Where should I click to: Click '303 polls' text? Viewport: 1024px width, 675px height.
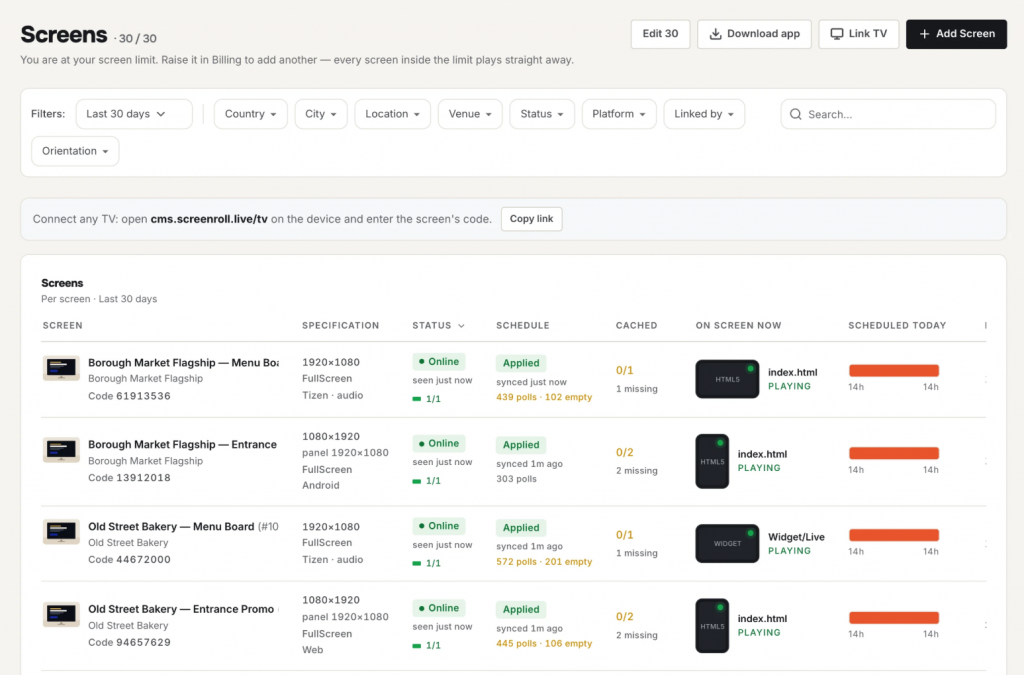click(516, 479)
